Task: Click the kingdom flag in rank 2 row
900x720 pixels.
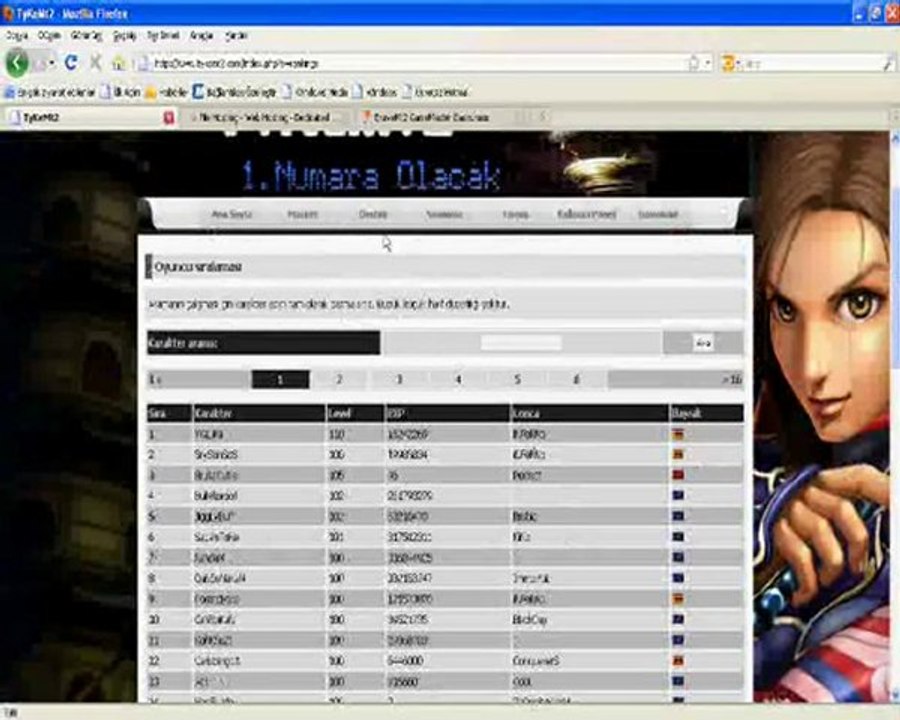Action: click(x=678, y=455)
